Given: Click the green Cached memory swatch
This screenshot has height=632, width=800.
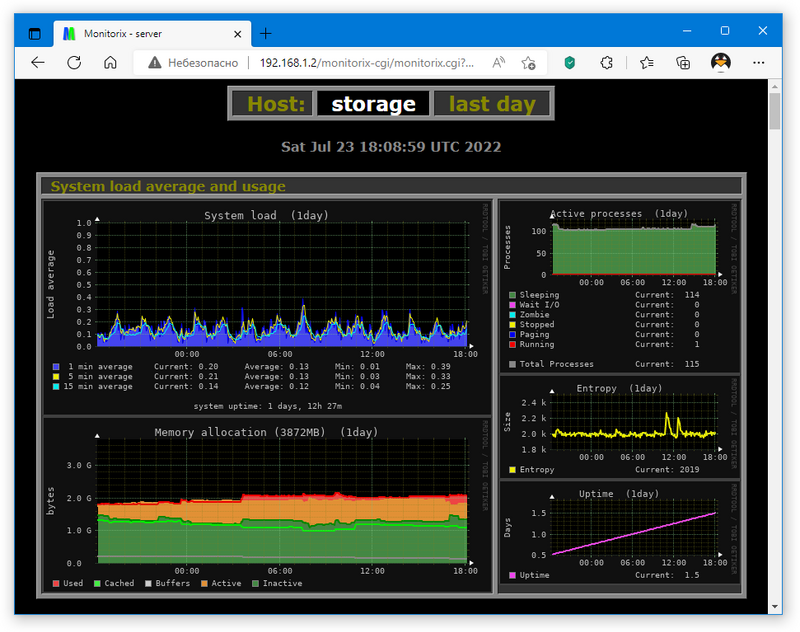Looking at the screenshot, I should [x=97, y=584].
